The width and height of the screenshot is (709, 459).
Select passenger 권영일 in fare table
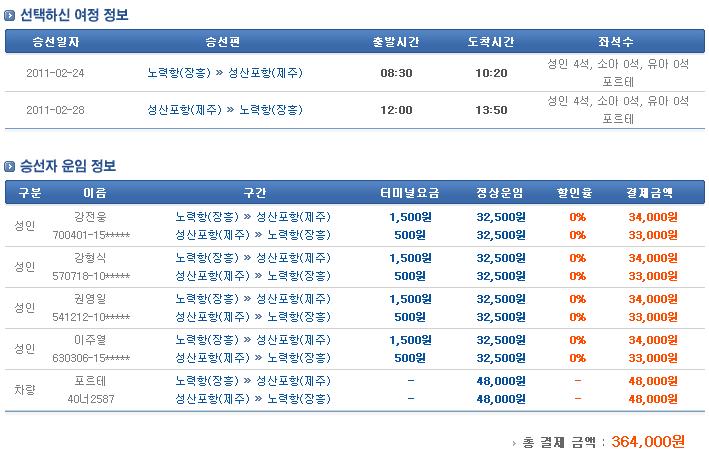pyautogui.click(x=90, y=299)
